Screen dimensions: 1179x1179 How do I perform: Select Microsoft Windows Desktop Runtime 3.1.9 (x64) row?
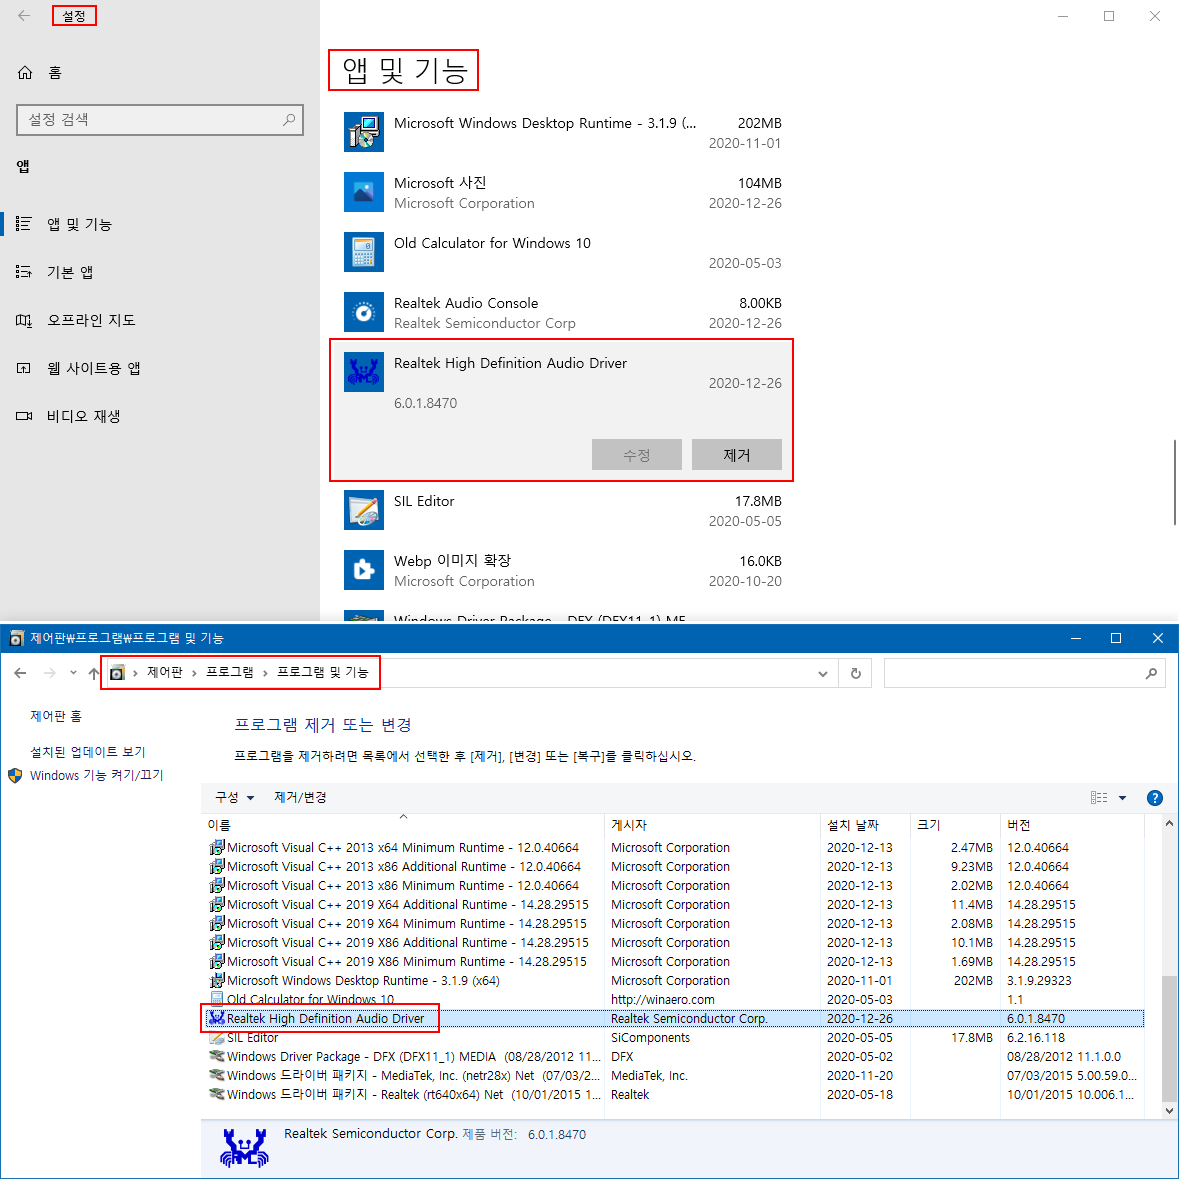[674, 980]
